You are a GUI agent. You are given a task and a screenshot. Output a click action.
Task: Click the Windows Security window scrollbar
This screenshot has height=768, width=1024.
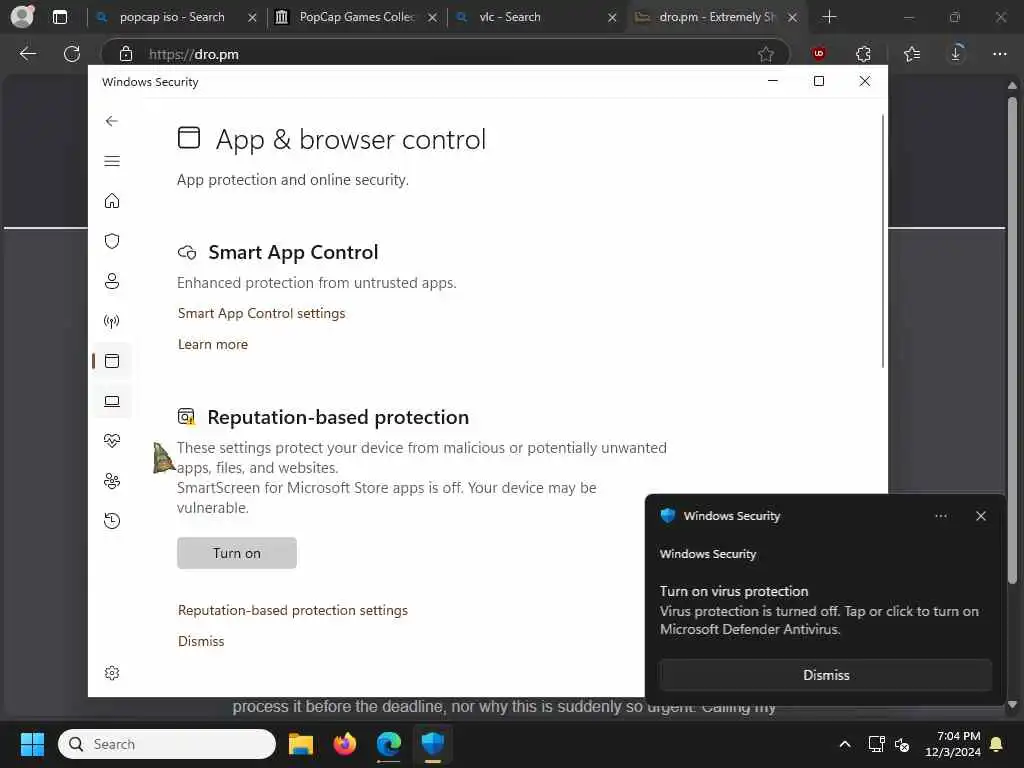point(883,240)
